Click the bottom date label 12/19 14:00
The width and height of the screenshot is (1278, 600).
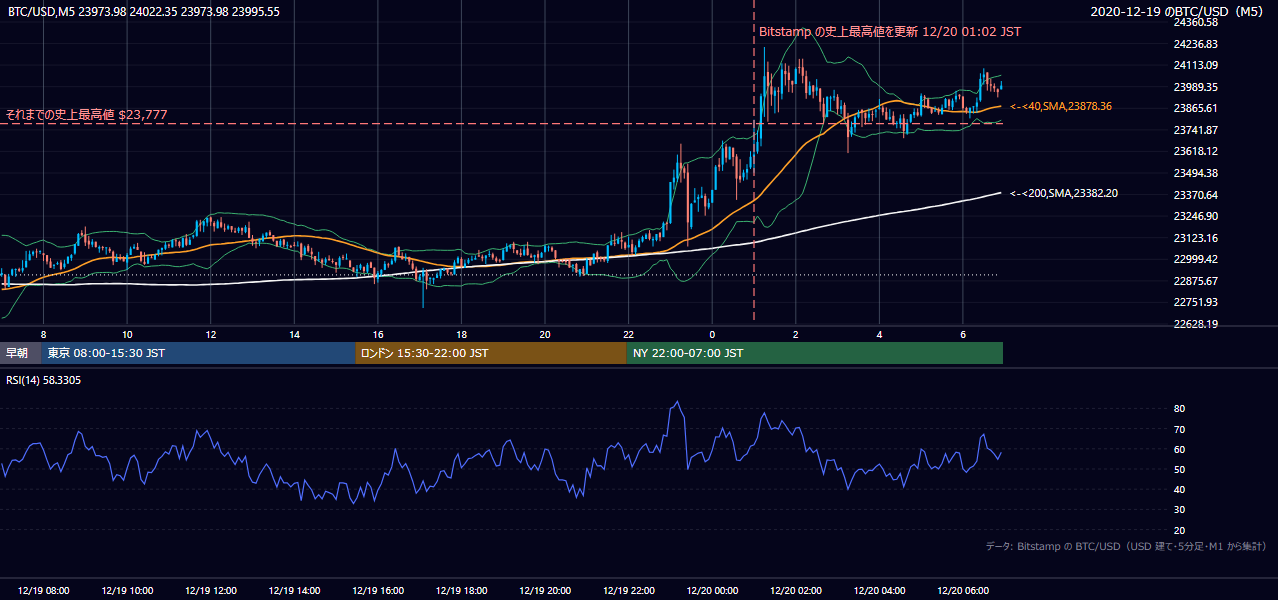[295, 591]
